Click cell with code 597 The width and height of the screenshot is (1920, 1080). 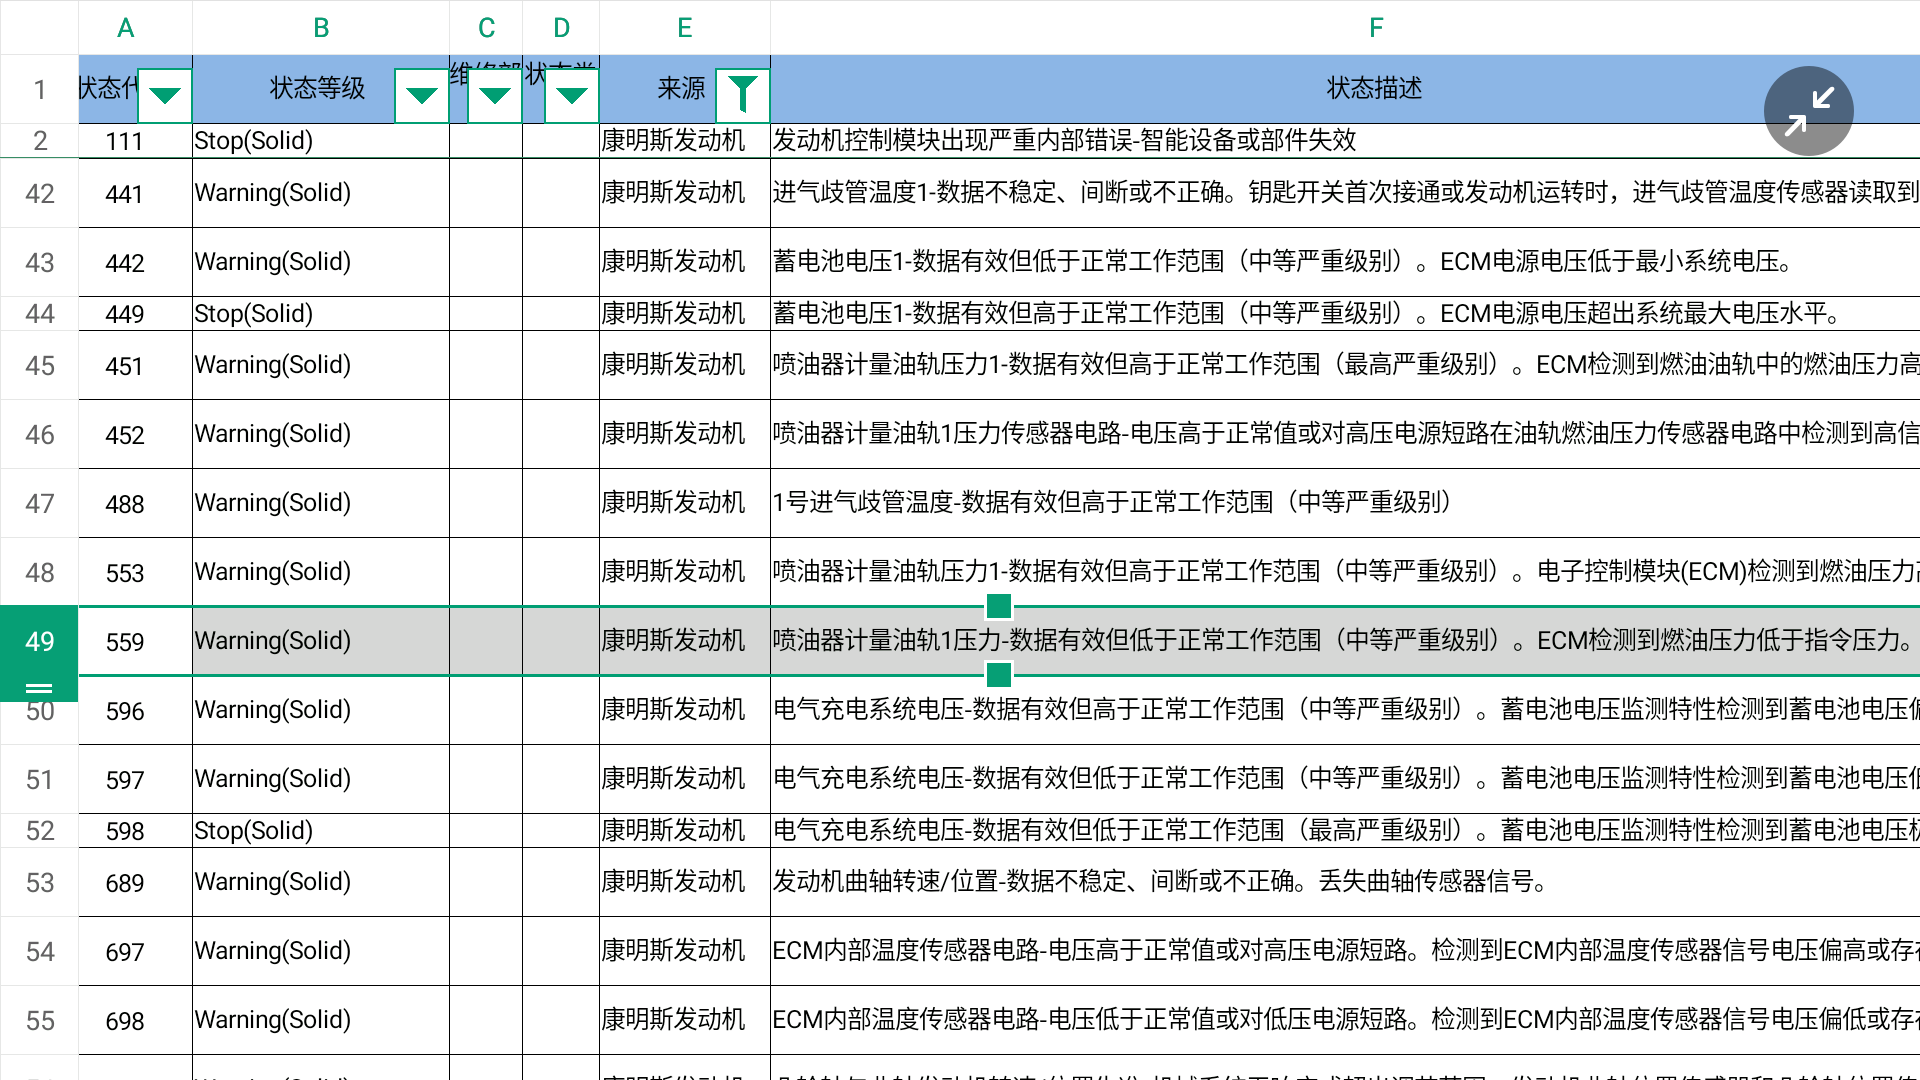pos(135,779)
